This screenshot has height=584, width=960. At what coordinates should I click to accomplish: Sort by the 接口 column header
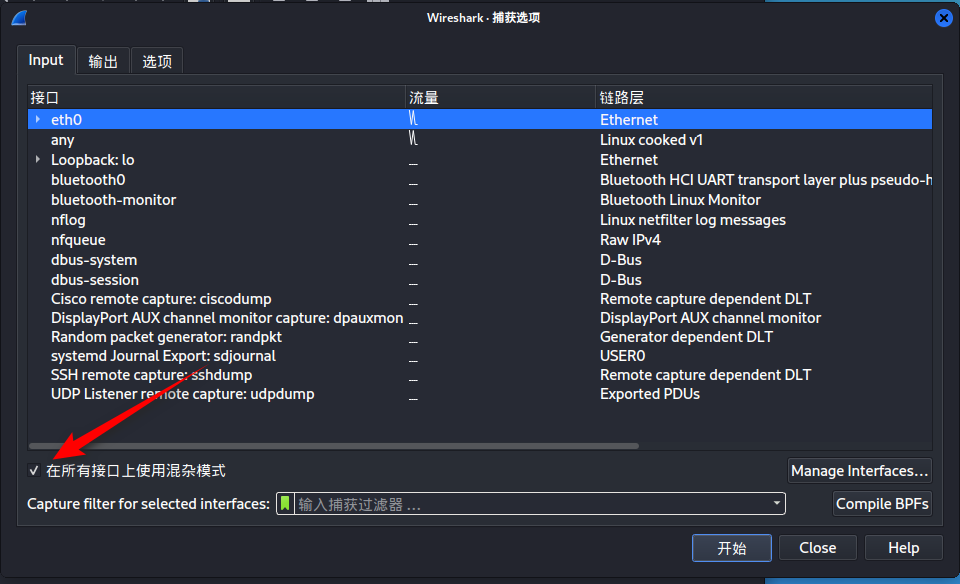[217, 97]
